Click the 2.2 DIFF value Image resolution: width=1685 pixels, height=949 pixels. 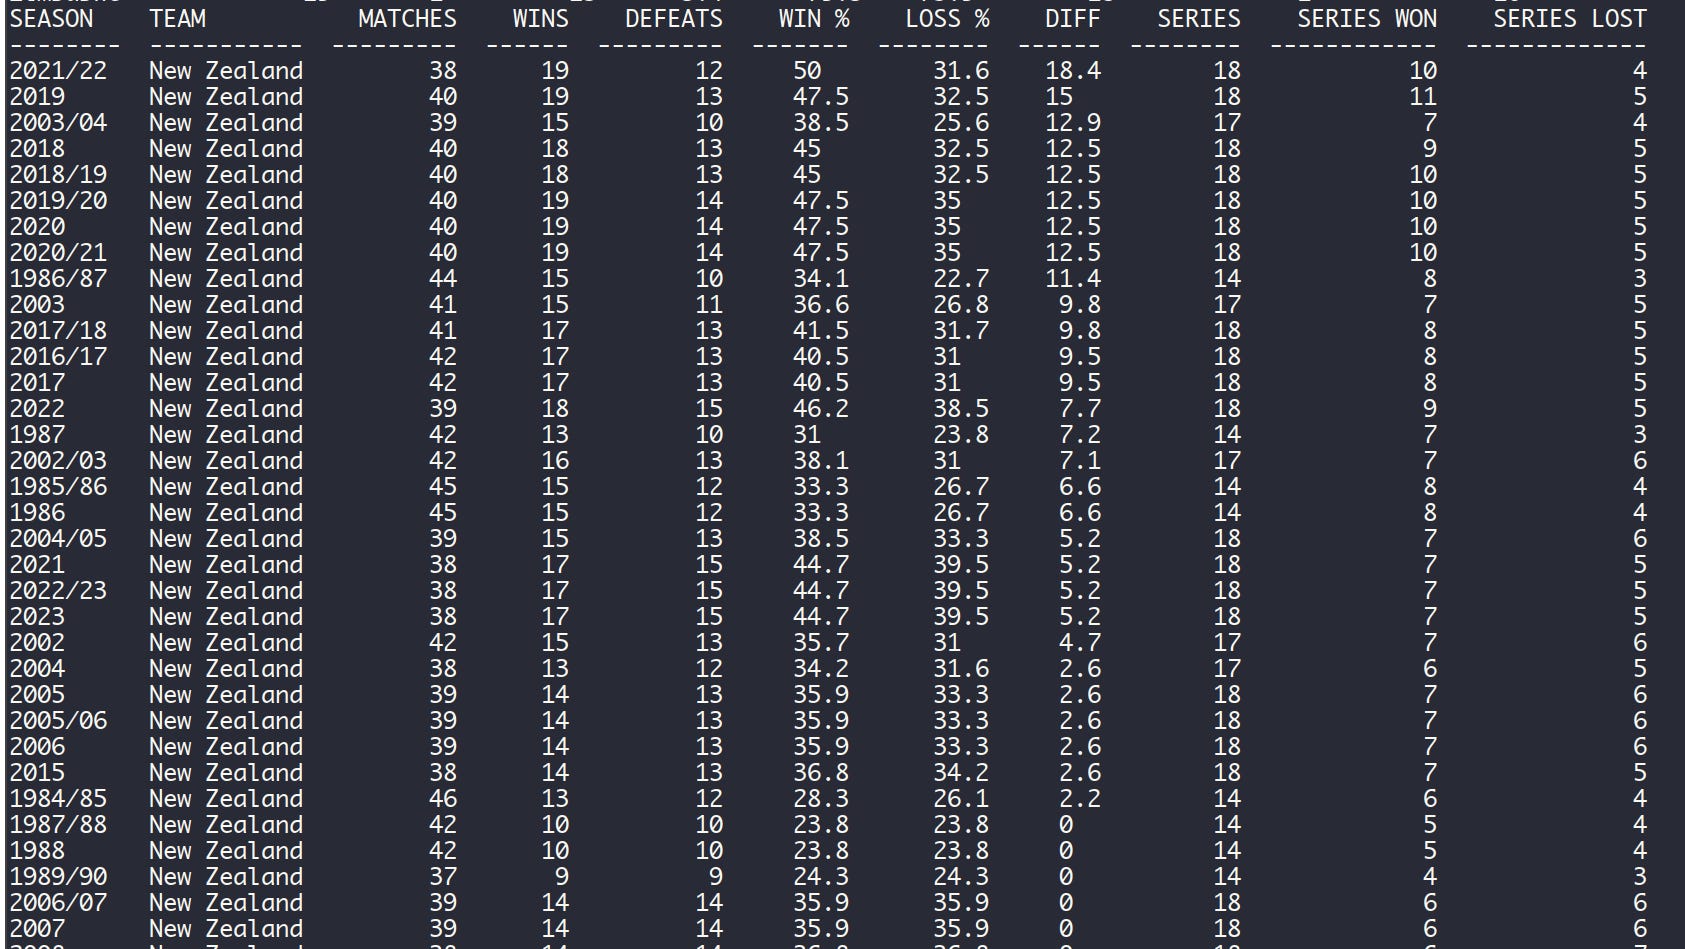1080,799
